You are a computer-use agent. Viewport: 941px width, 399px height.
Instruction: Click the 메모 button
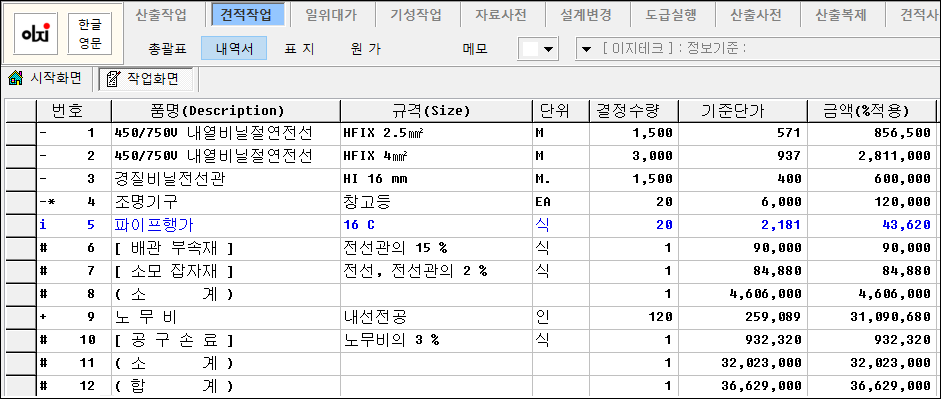click(475, 49)
